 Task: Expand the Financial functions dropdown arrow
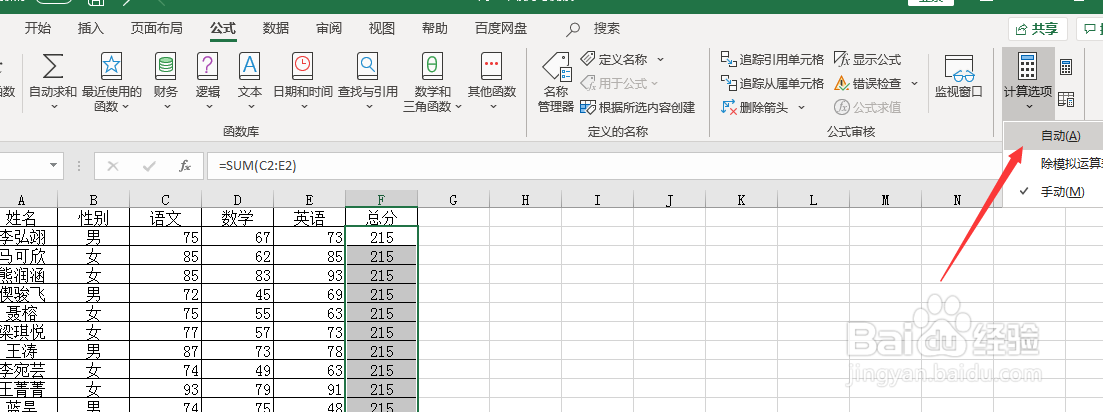167,107
